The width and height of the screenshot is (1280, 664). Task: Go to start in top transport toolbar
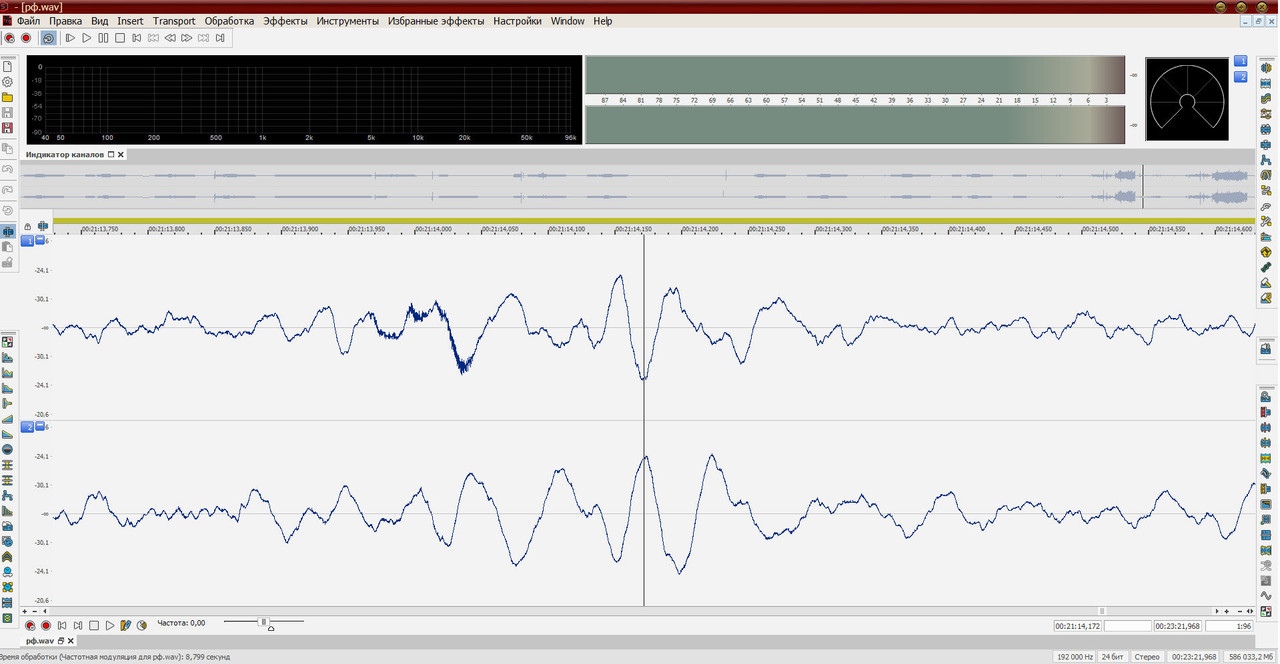pos(137,38)
